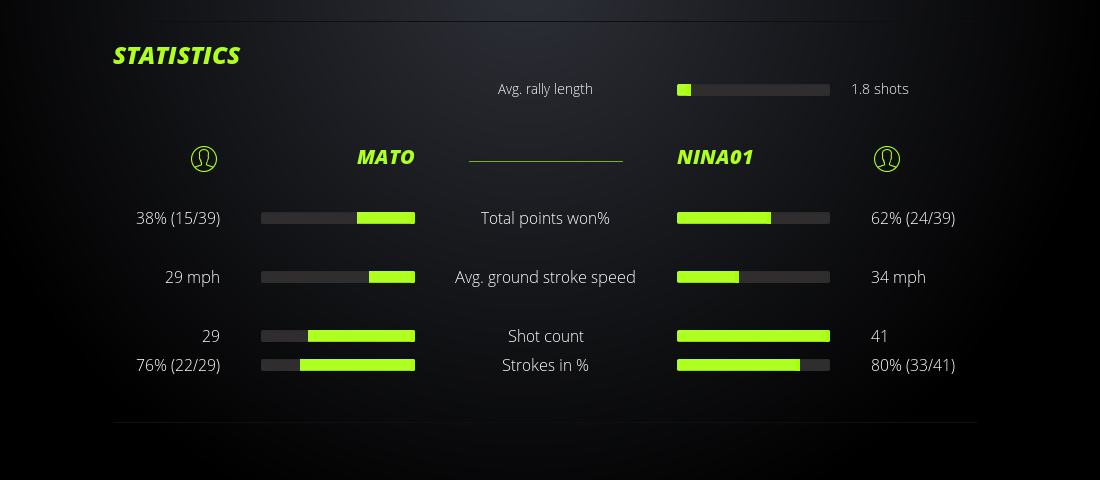Click the STATISTICS heading

coord(177,56)
